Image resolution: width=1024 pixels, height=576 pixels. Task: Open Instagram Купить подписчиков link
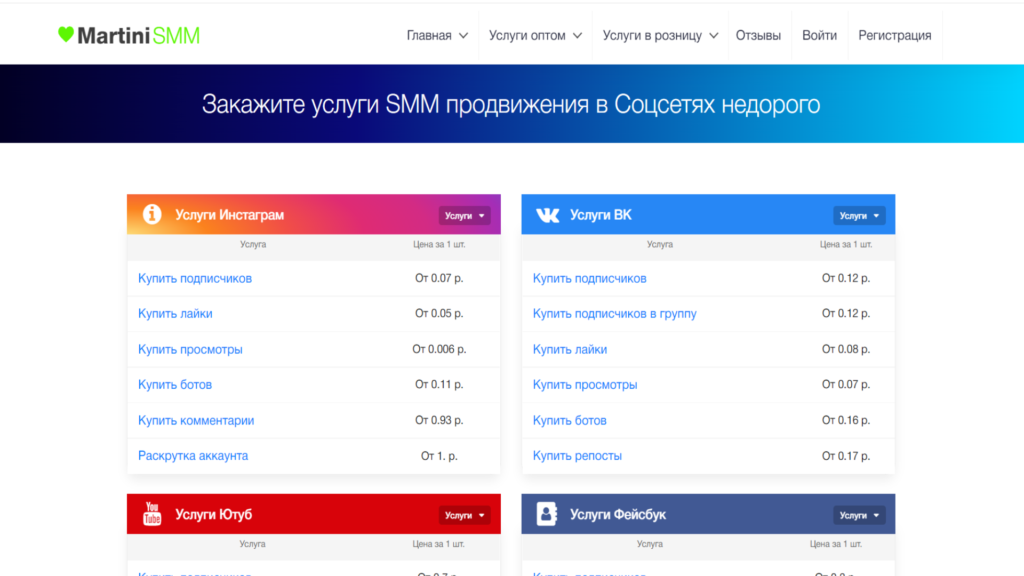(x=195, y=278)
